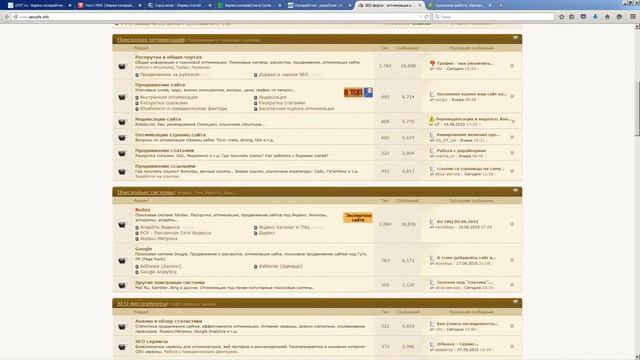Image resolution: width=640 pixels, height=360 pixels.
Task: Open the Firefox hamburger menu
Action: tap(633, 17)
